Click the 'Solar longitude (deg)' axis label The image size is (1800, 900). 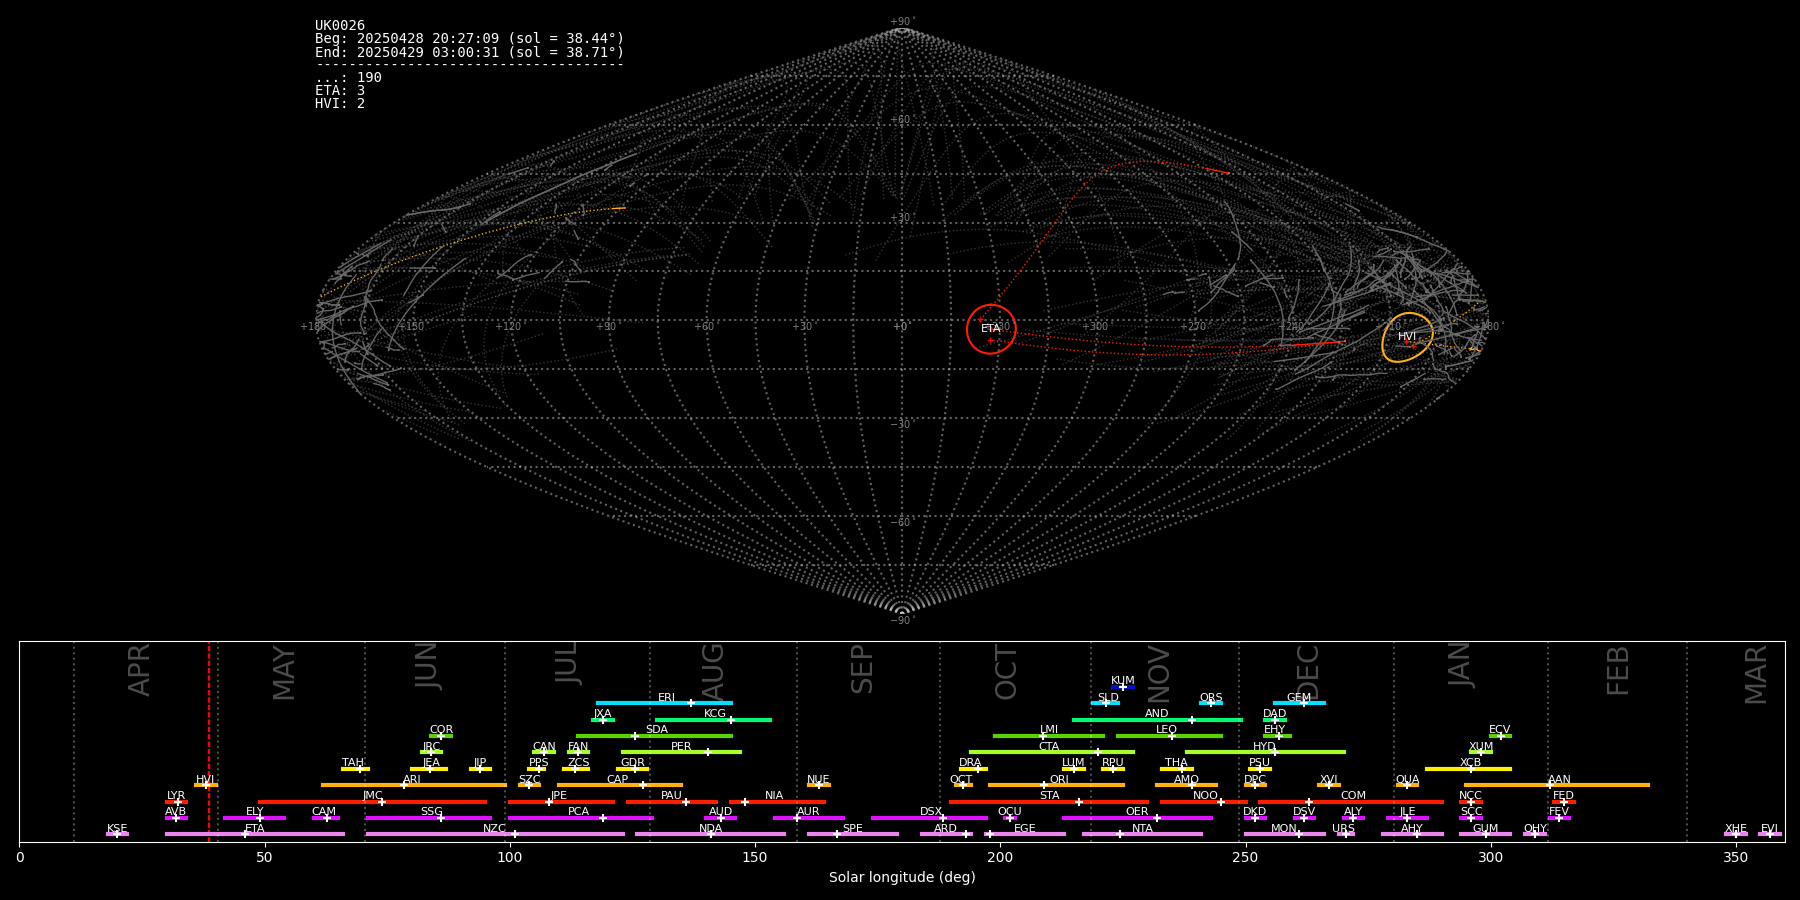pyautogui.click(x=902, y=877)
